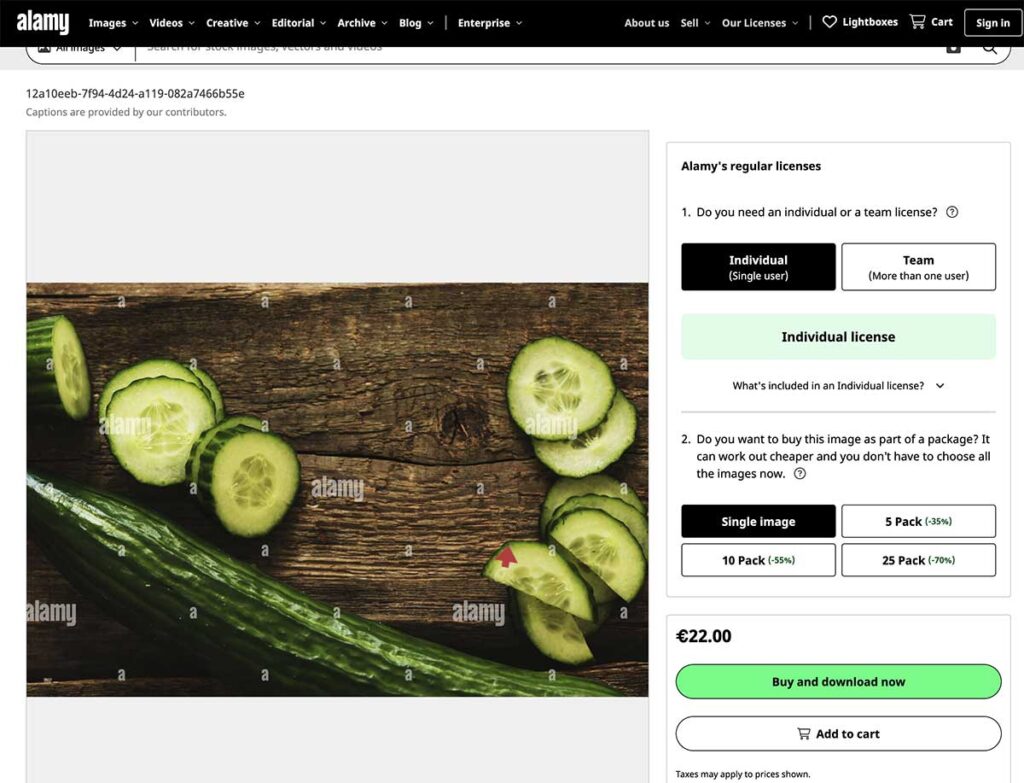The height and width of the screenshot is (783, 1024).
Task: Click the cart icon in Add to cart
Action: click(x=803, y=734)
